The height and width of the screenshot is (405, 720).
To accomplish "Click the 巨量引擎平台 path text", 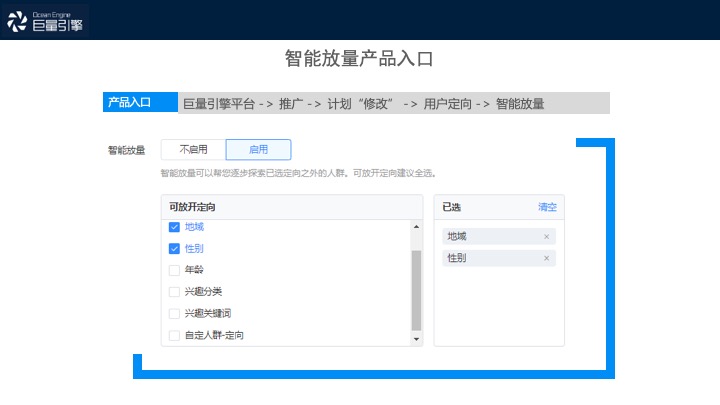I will 219,104.
